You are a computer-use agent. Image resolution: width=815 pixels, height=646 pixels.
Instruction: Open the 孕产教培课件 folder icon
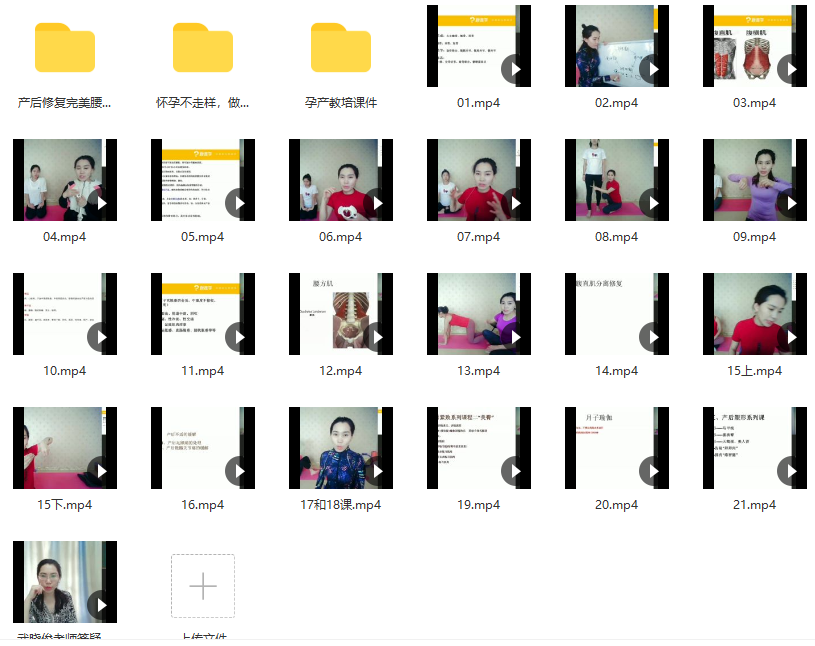[341, 47]
